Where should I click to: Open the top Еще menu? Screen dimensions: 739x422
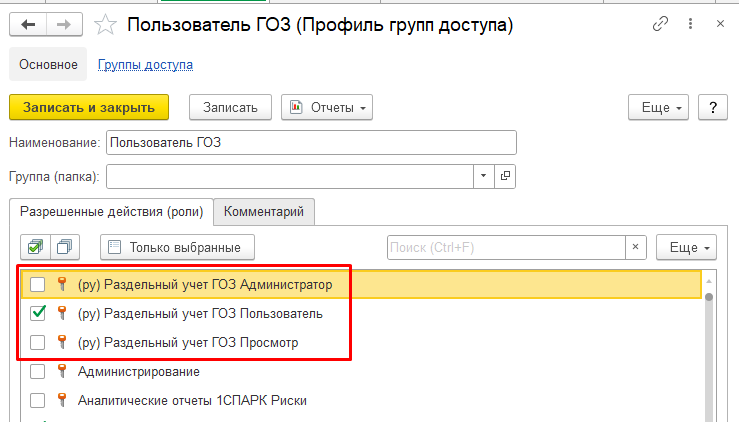click(x=658, y=107)
